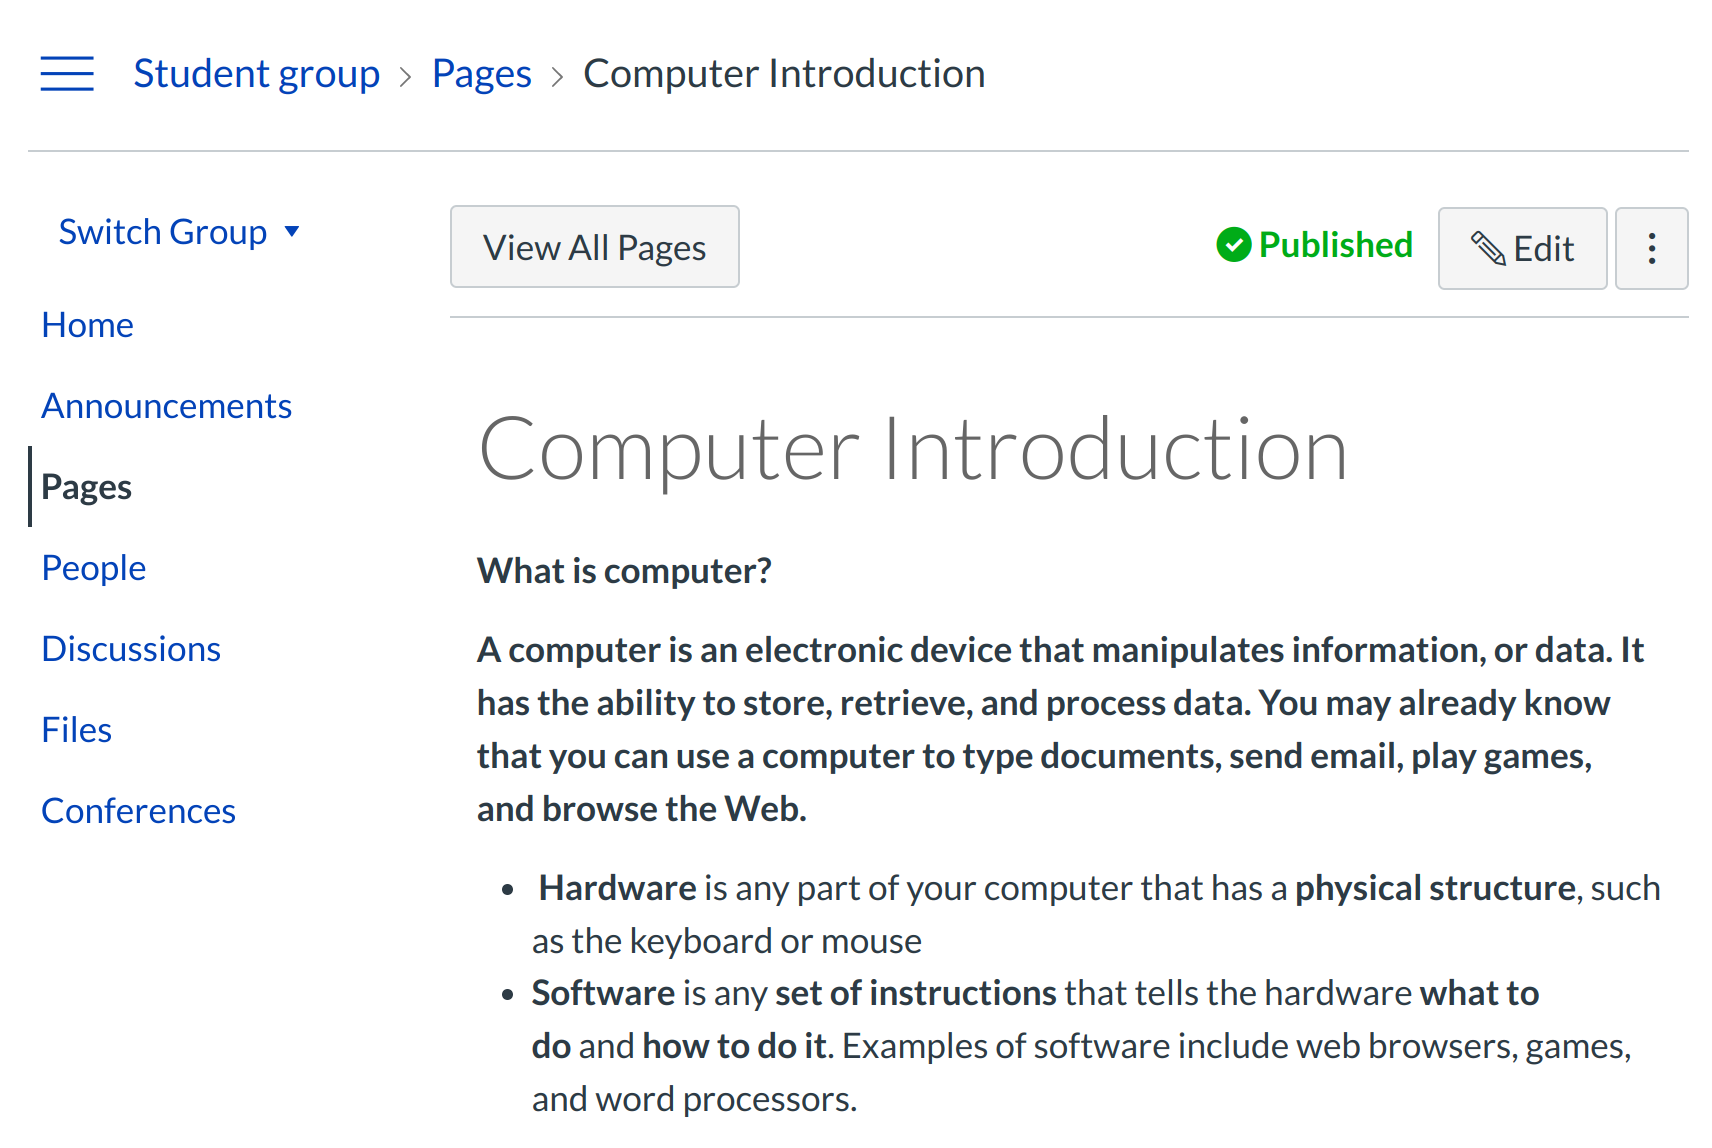1712x1148 pixels.
Task: Navigate to People in the sidebar
Action: click(x=93, y=568)
